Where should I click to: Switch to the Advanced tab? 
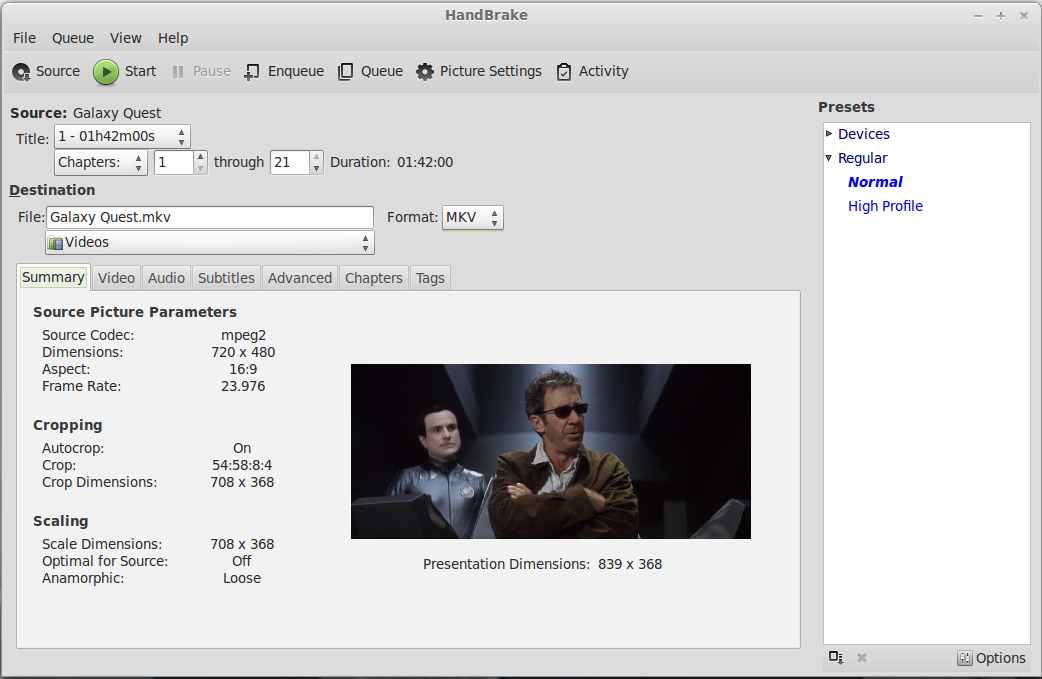tap(300, 278)
